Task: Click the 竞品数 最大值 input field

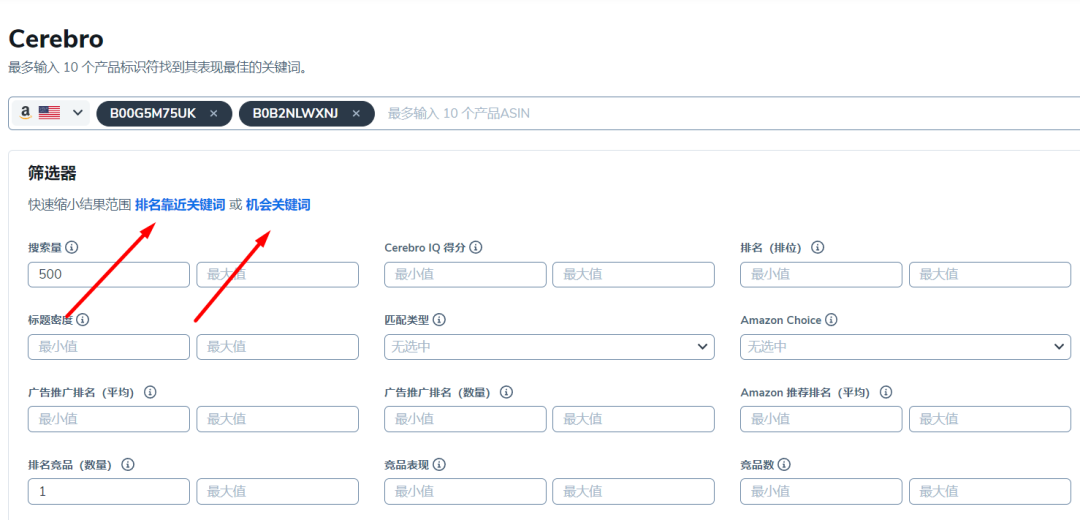Action: tap(989, 492)
